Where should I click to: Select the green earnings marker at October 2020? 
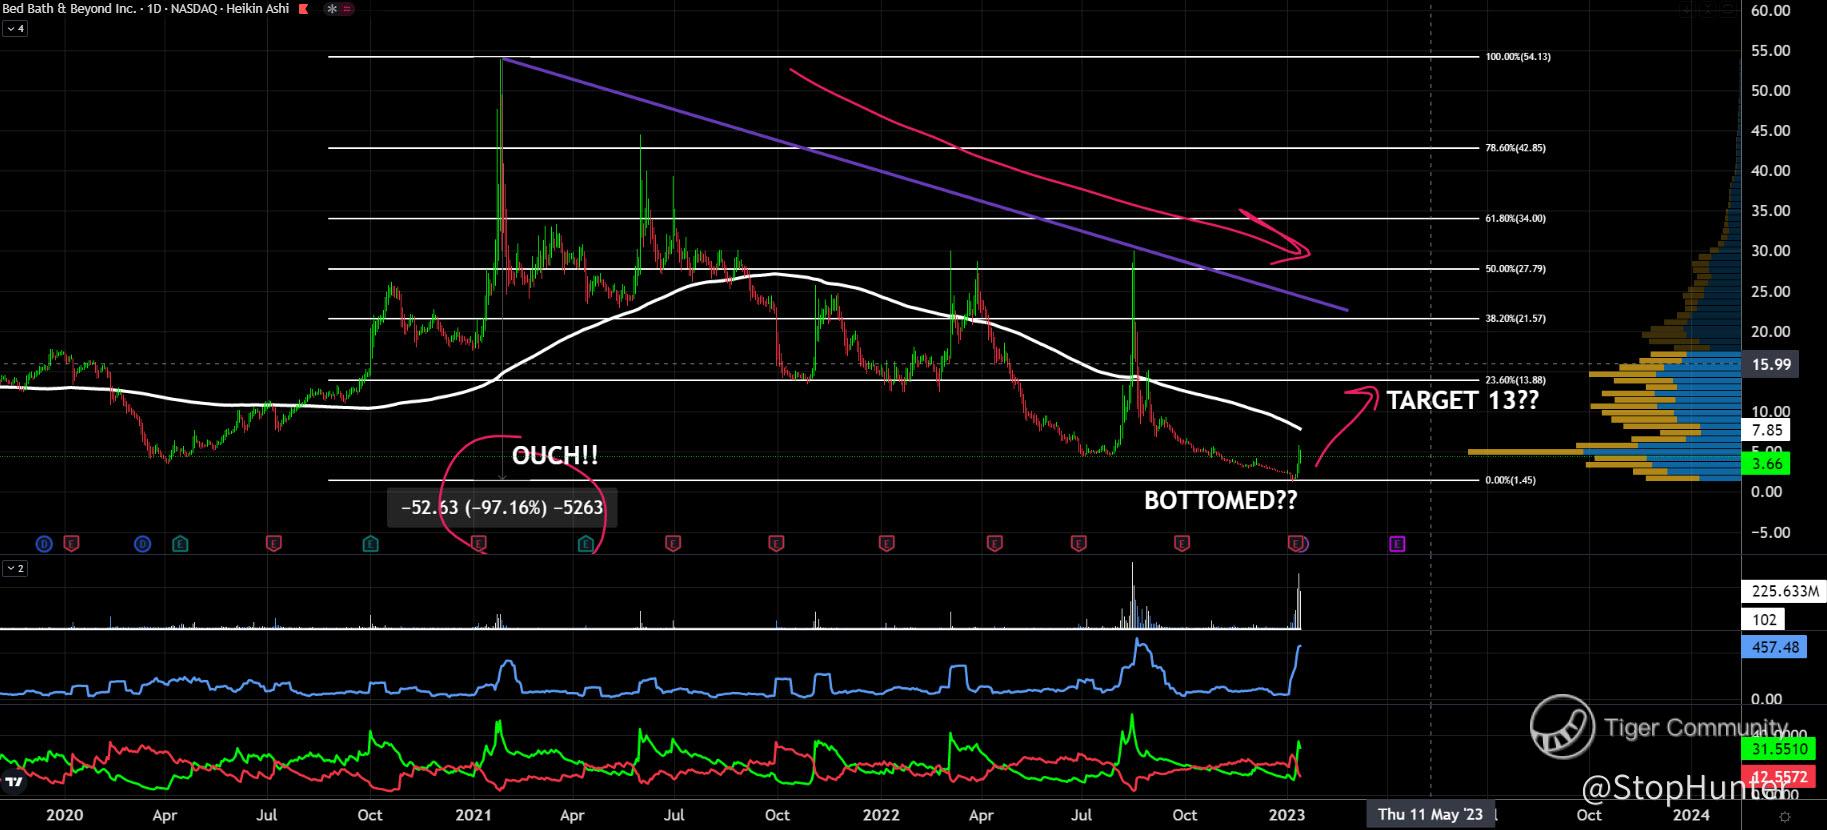pyautogui.click(x=371, y=544)
